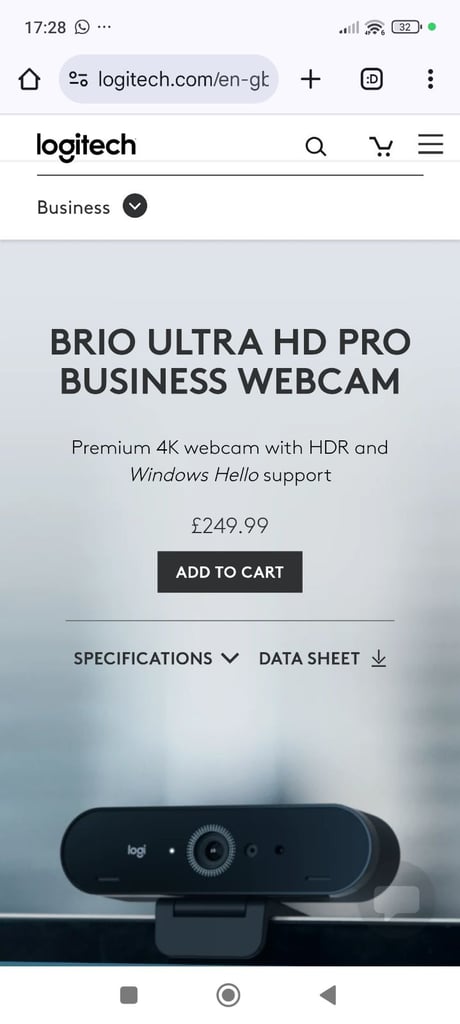460x1024 pixels.
Task: Open the shopping cart icon
Action: tap(380, 147)
